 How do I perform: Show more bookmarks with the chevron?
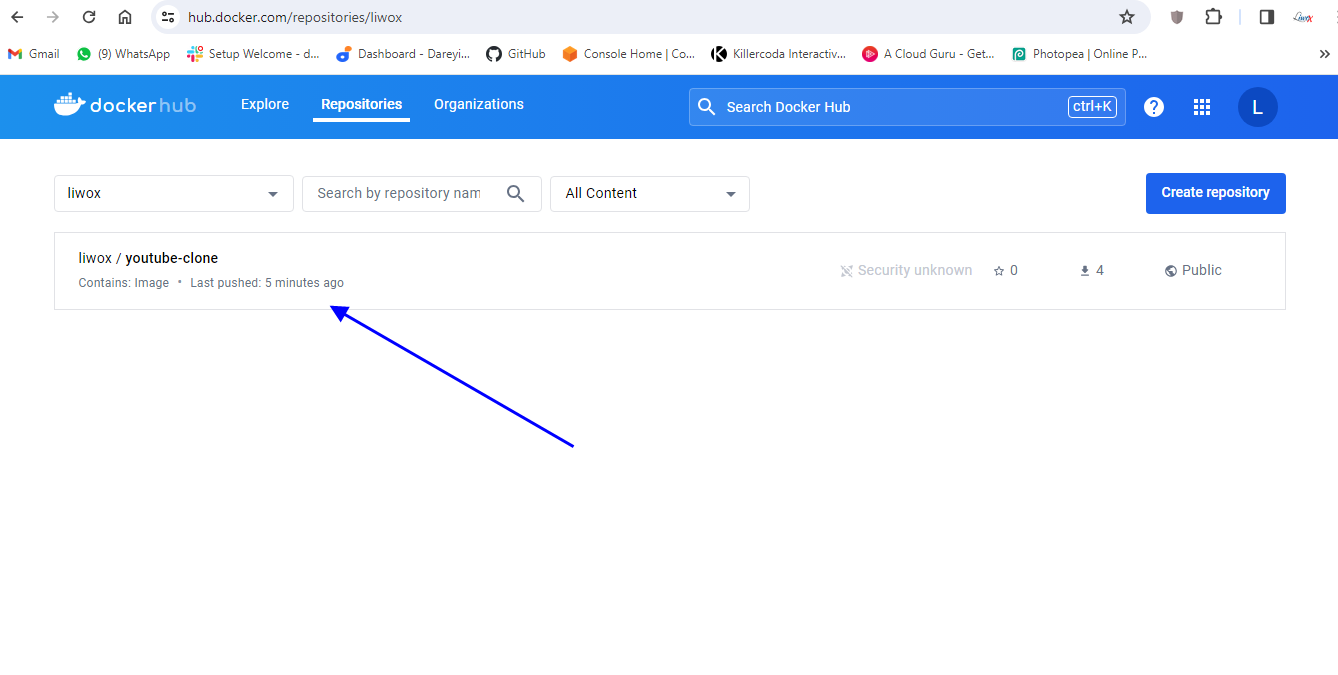(x=1325, y=54)
